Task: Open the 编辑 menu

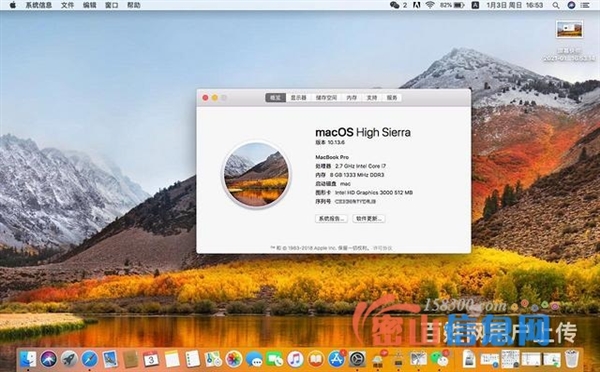Action: (x=90, y=5)
